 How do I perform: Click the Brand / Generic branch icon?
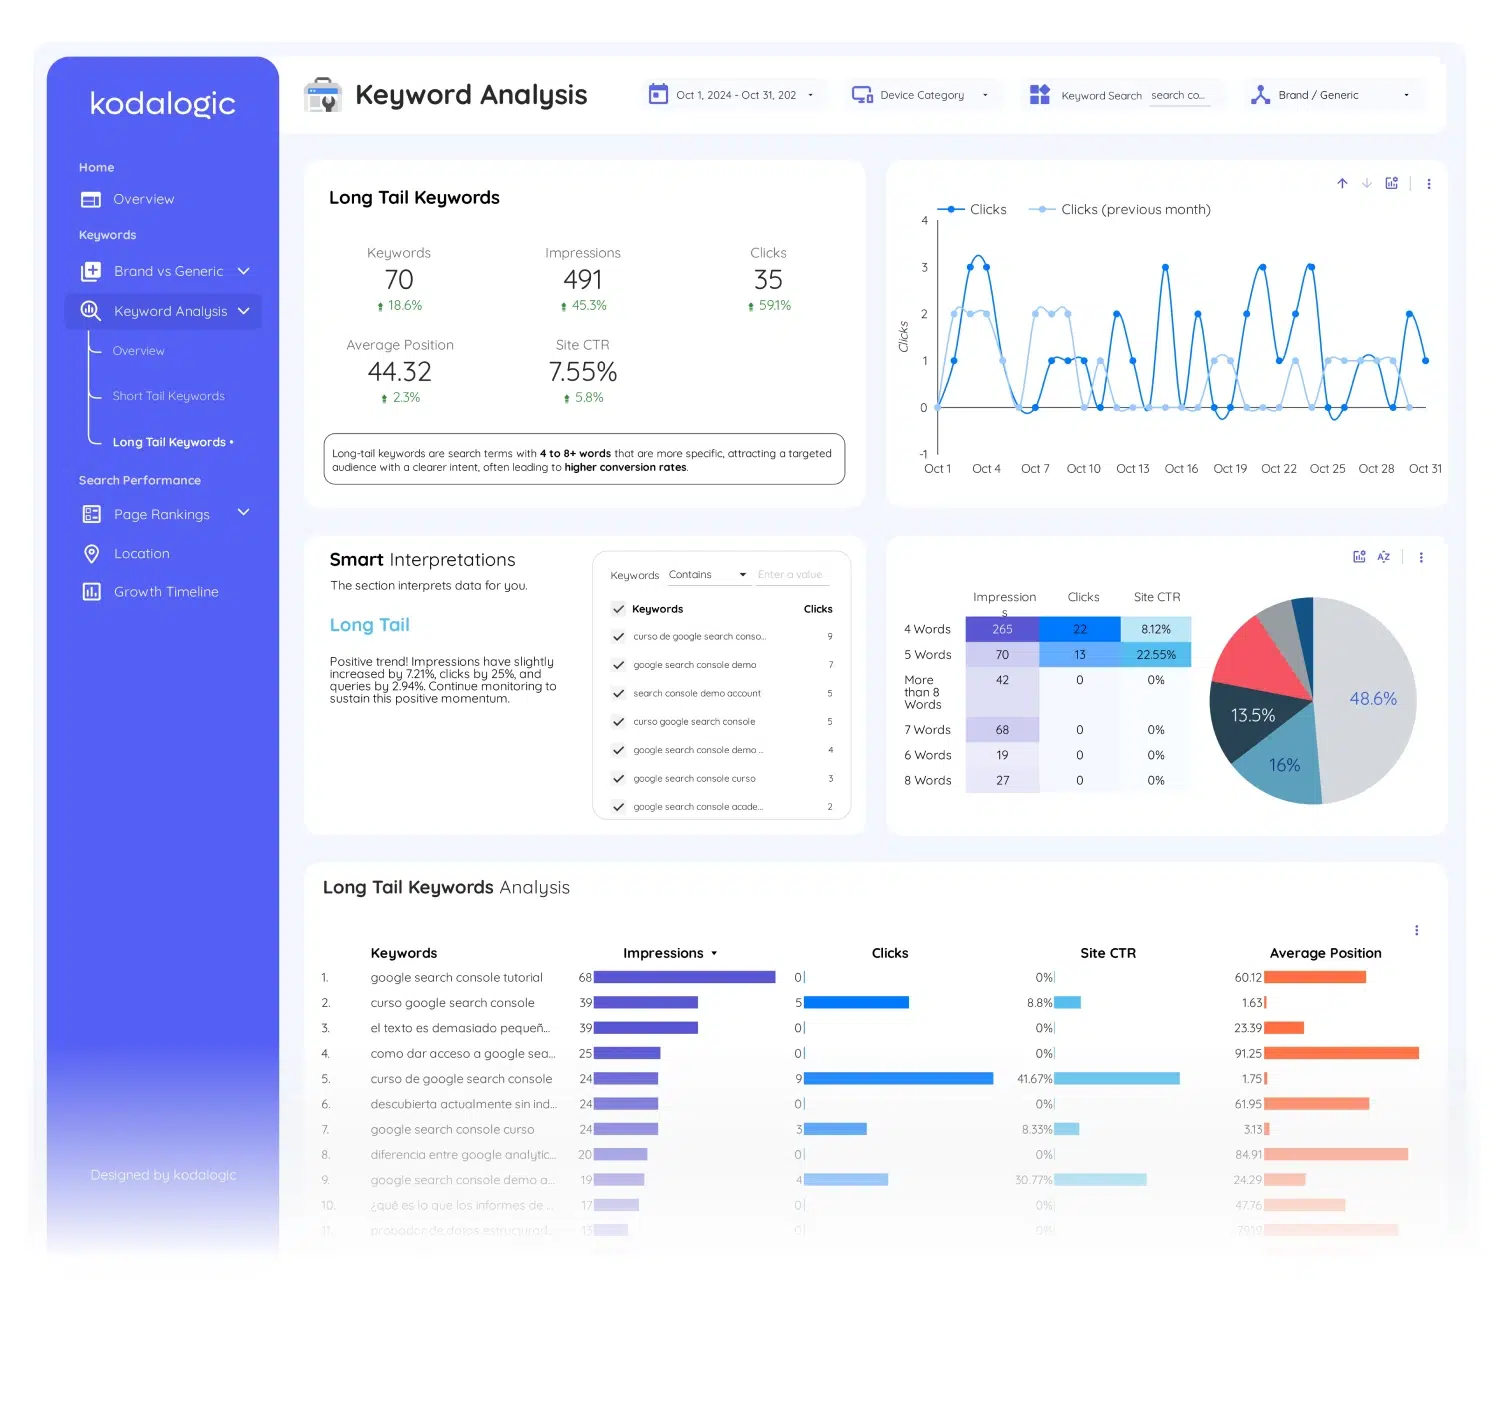[1260, 95]
